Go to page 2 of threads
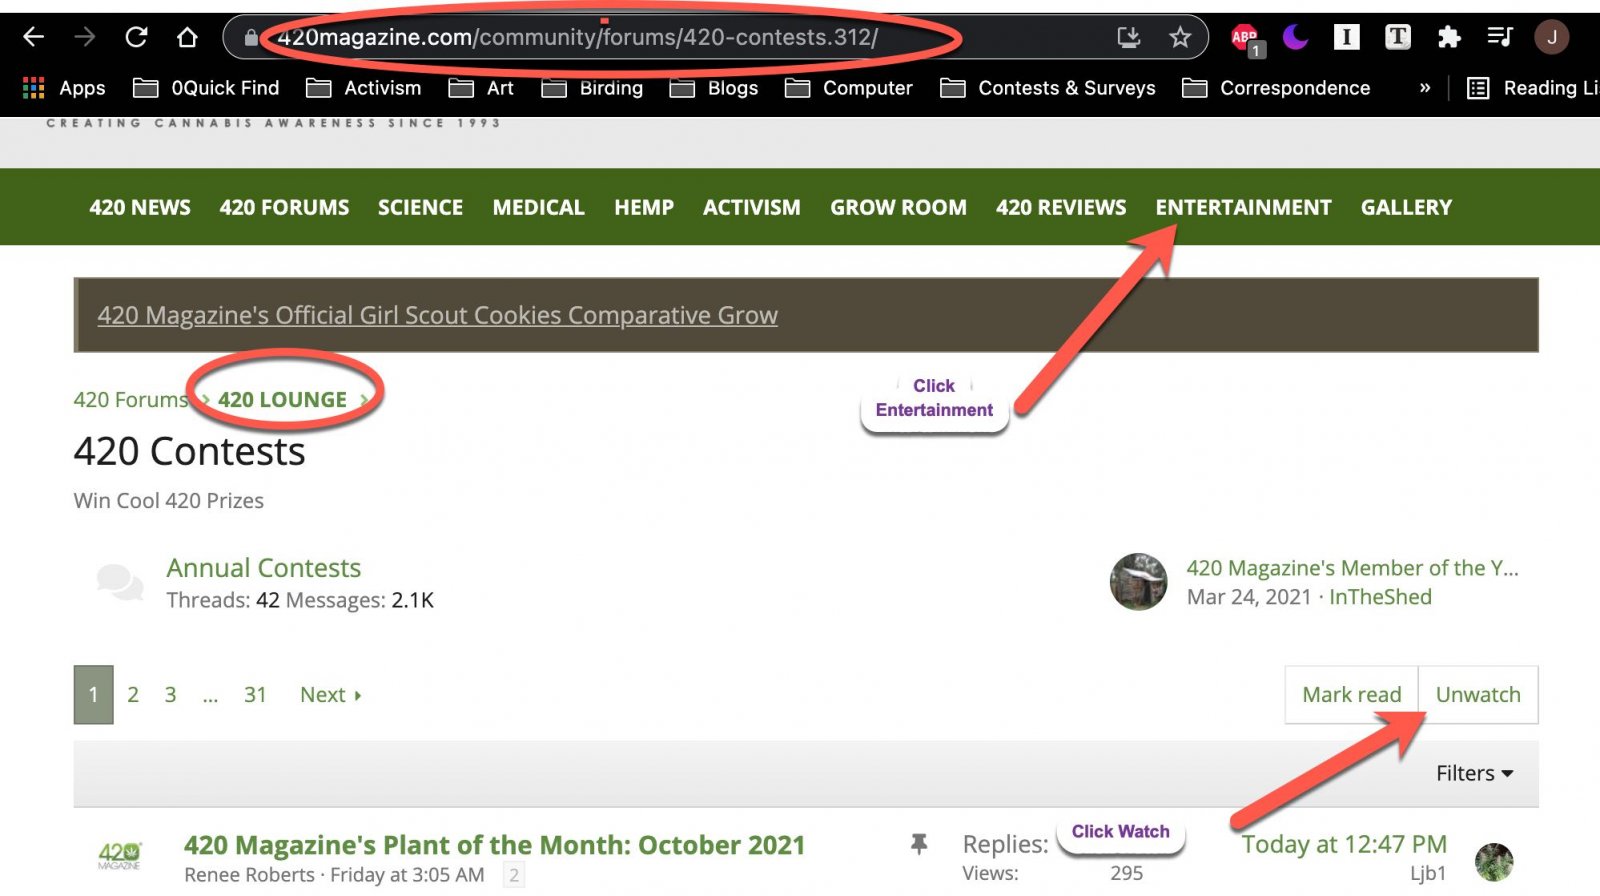This screenshot has height=896, width=1600. pos(132,695)
